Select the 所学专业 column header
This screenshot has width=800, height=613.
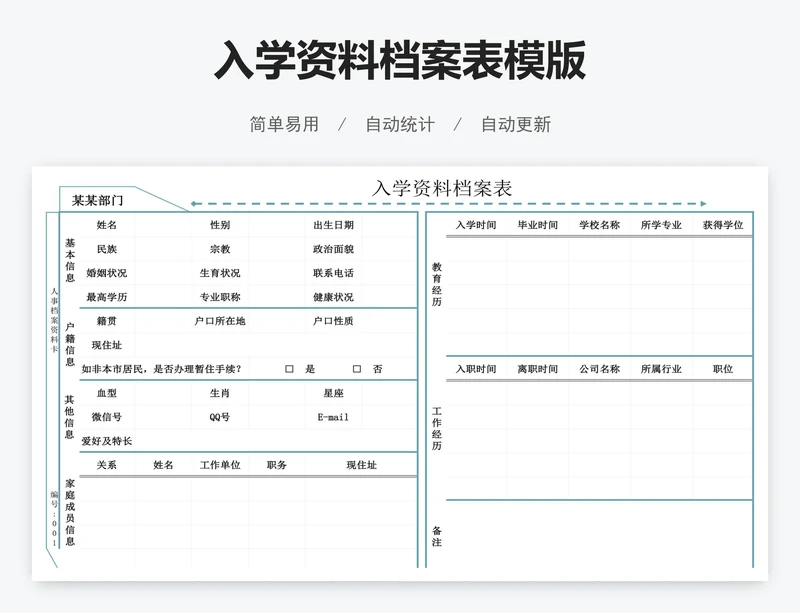[661, 225]
